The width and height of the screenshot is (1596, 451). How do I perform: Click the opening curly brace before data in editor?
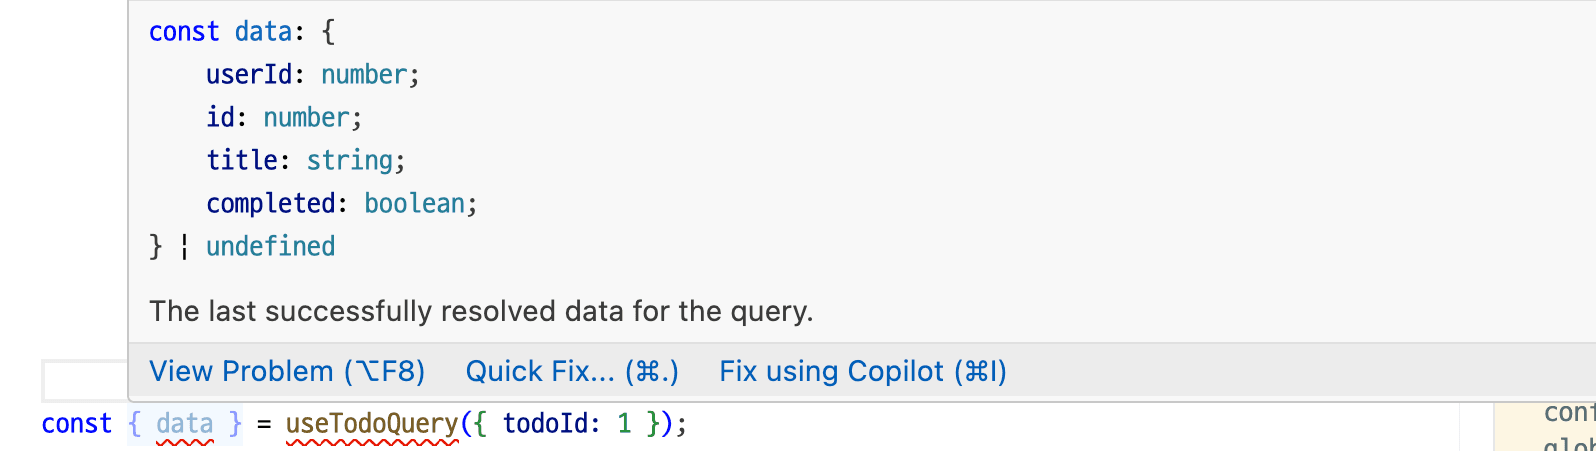(x=135, y=424)
